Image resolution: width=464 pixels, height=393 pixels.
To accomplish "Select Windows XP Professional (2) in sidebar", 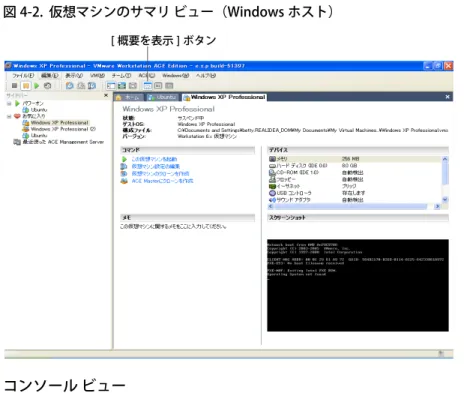I will (59, 129).
